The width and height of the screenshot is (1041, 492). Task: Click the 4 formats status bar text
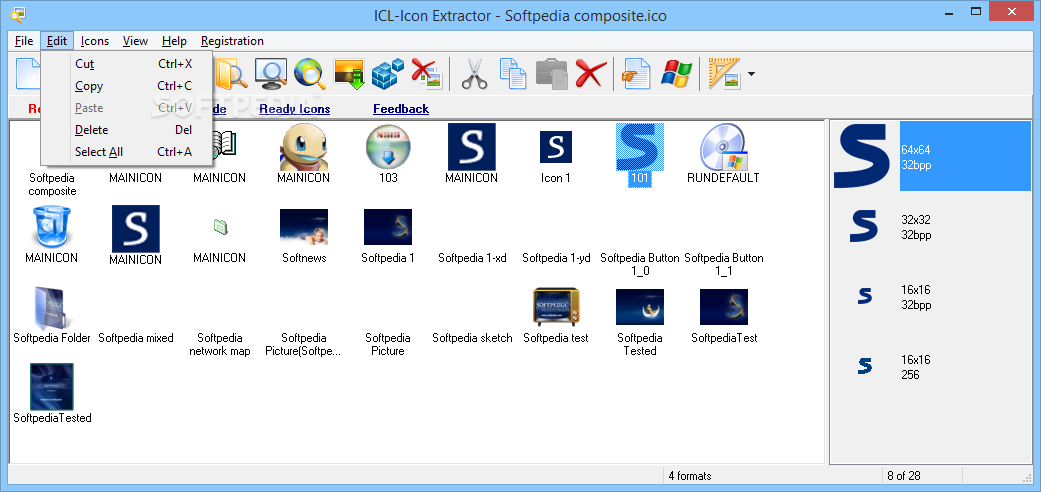click(690, 475)
